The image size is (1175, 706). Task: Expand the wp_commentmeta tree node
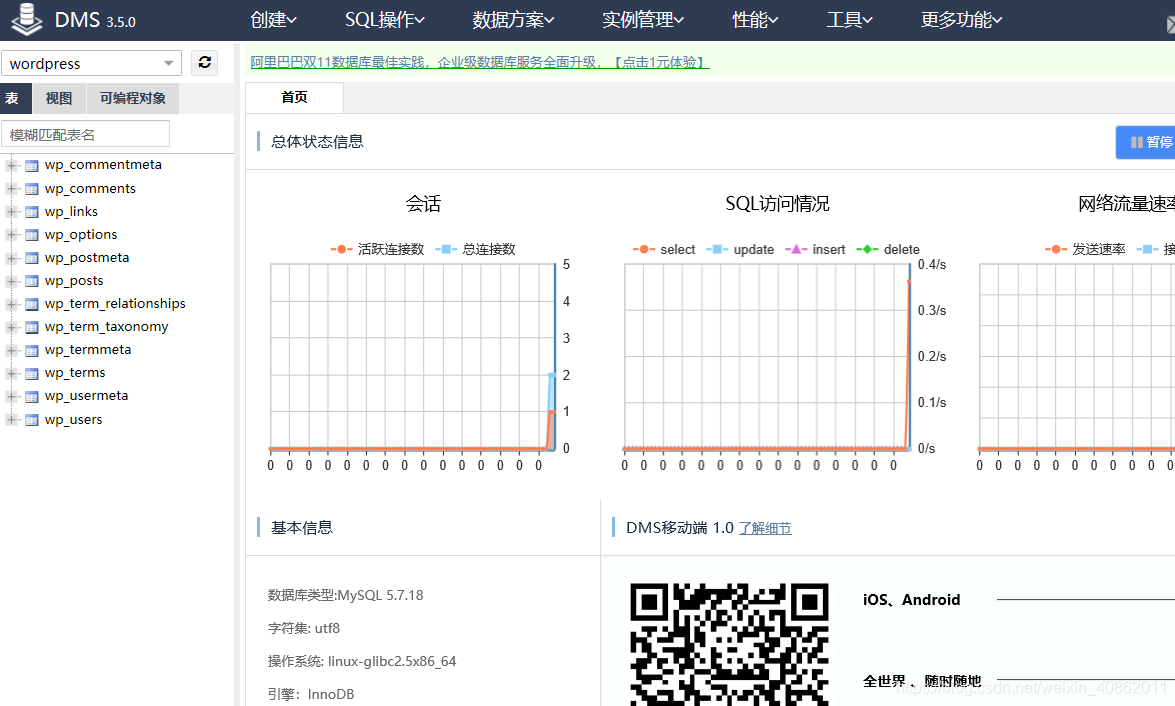[x=11, y=166]
